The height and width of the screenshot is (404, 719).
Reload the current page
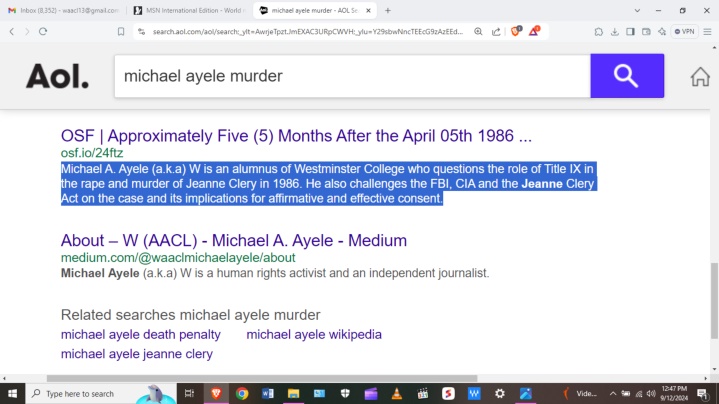pos(43,32)
